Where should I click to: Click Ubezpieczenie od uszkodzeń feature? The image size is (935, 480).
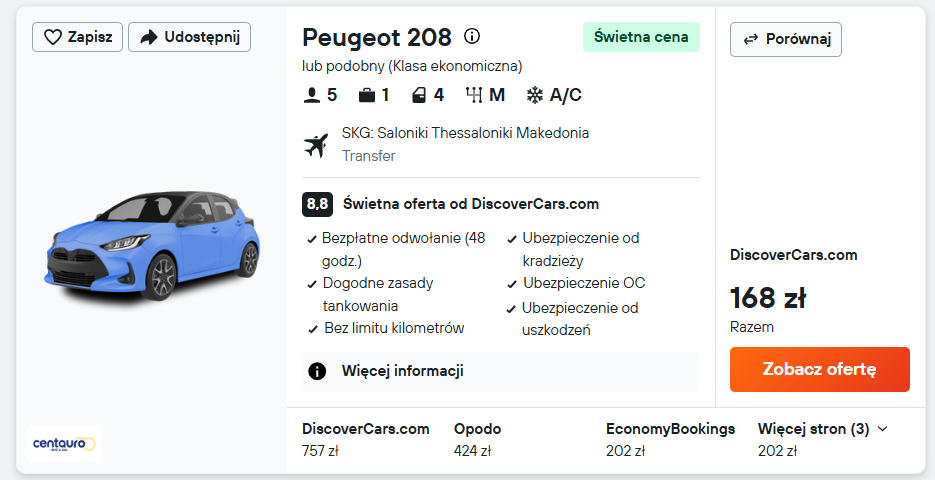580,319
